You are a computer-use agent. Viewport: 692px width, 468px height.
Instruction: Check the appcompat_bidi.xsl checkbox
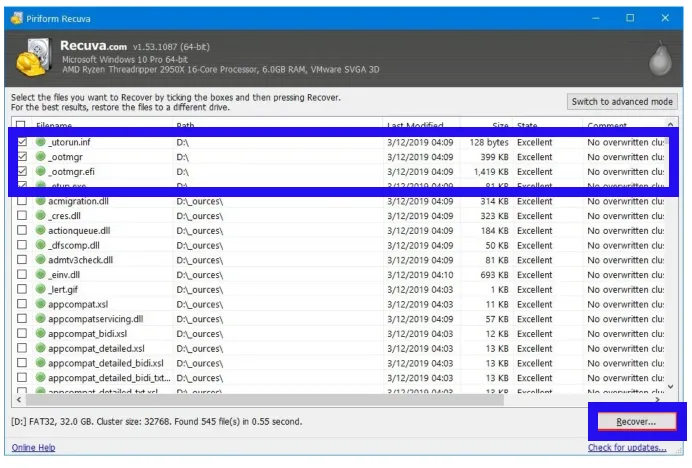(22, 333)
